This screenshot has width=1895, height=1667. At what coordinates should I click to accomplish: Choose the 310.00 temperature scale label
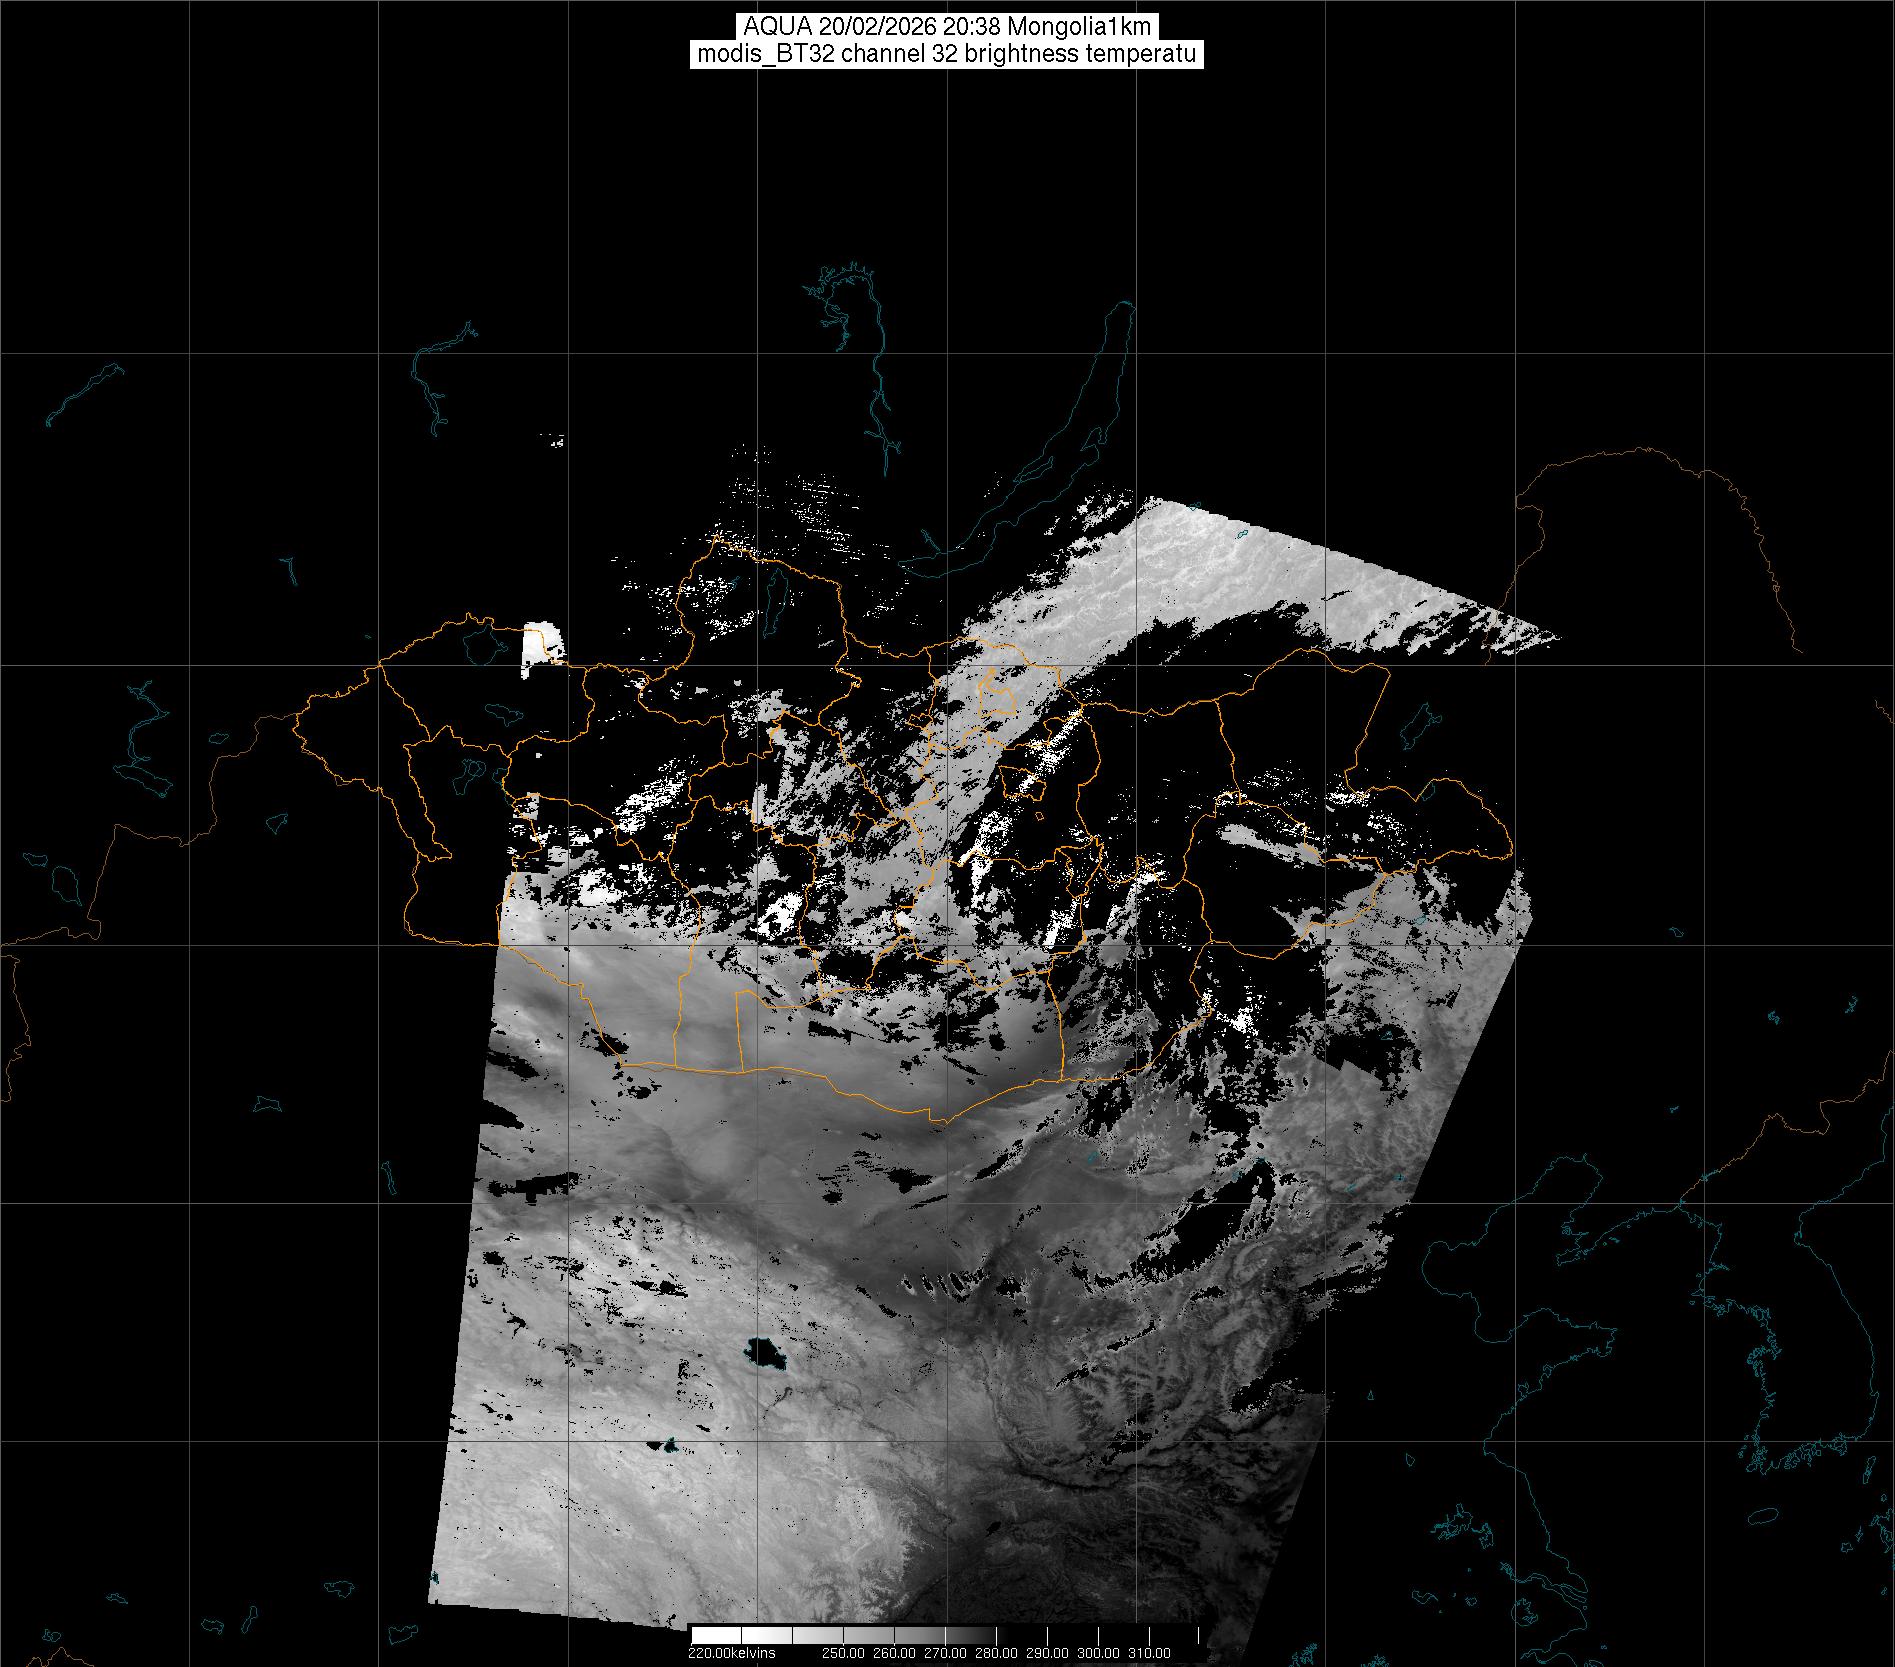pyautogui.click(x=1149, y=1653)
